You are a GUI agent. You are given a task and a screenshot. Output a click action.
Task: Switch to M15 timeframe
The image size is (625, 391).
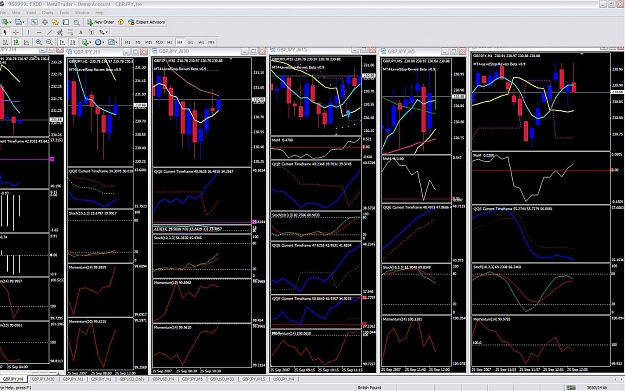coord(148,42)
